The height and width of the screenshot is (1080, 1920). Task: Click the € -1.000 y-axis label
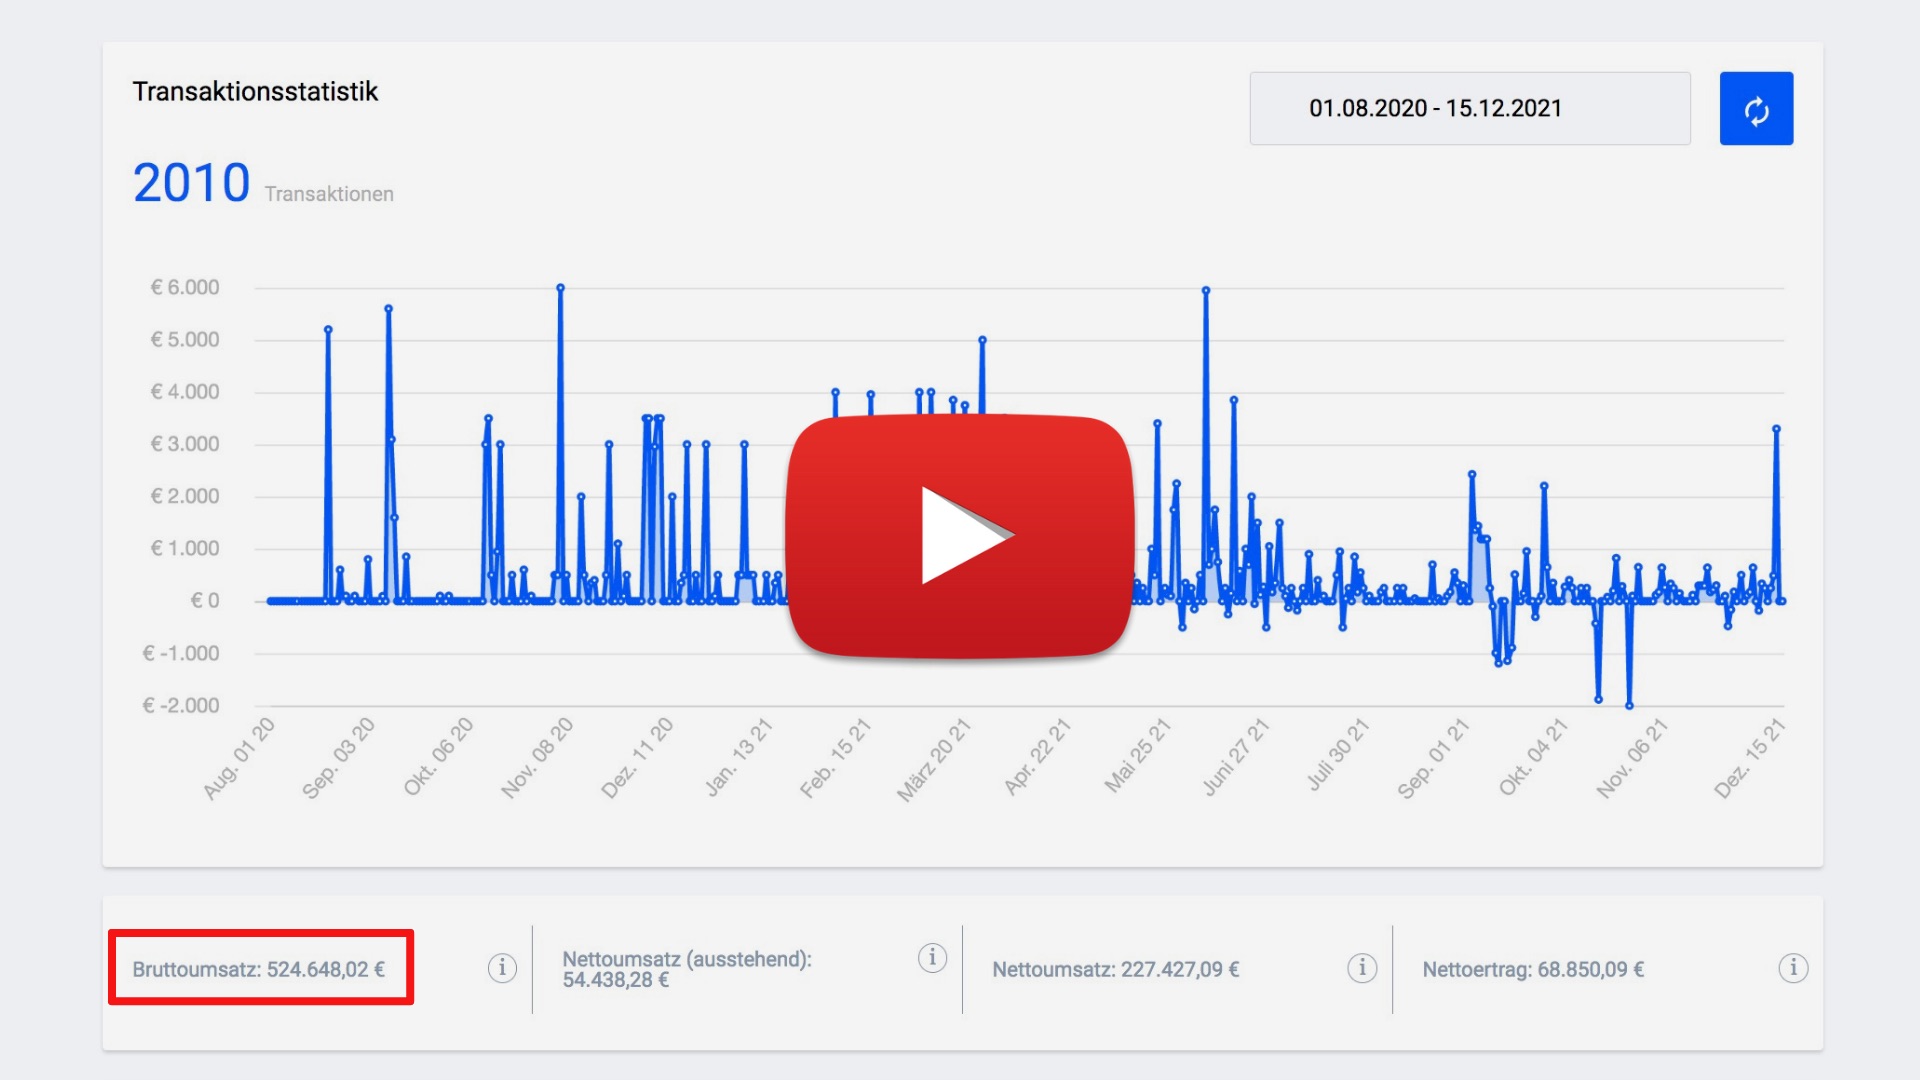[x=181, y=654]
